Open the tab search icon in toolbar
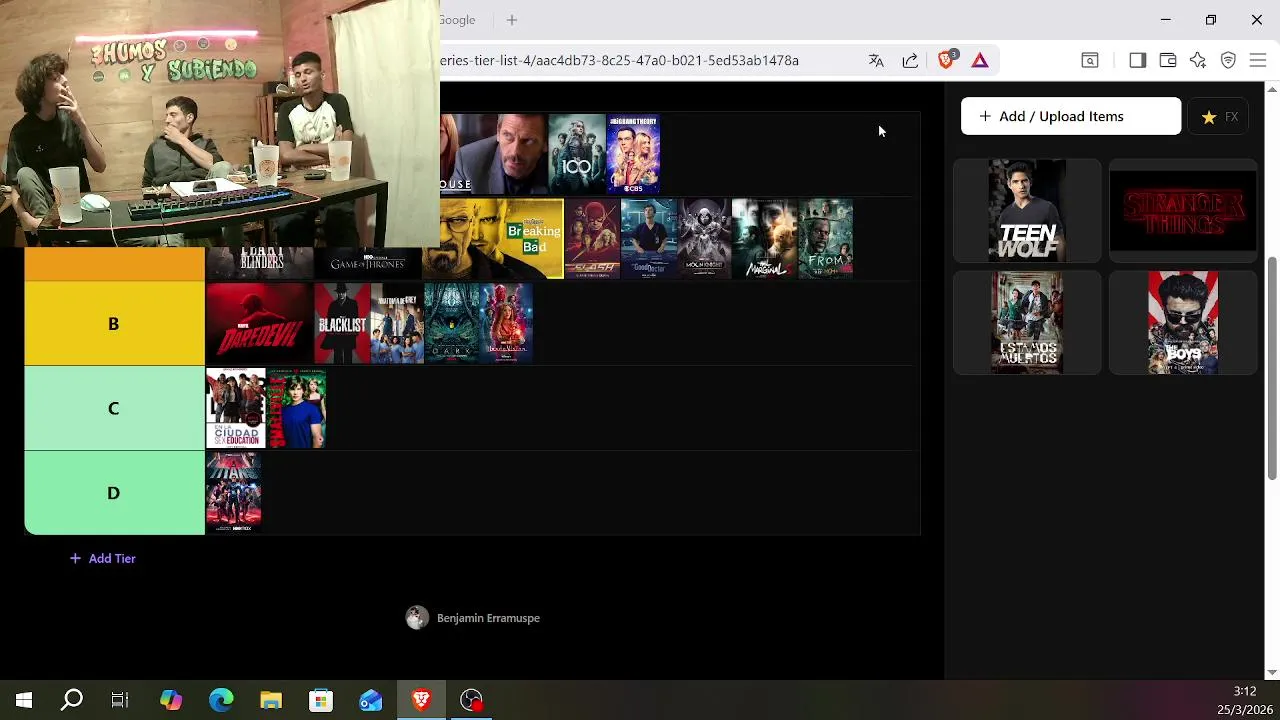This screenshot has height=720, width=1280. (x=1090, y=60)
